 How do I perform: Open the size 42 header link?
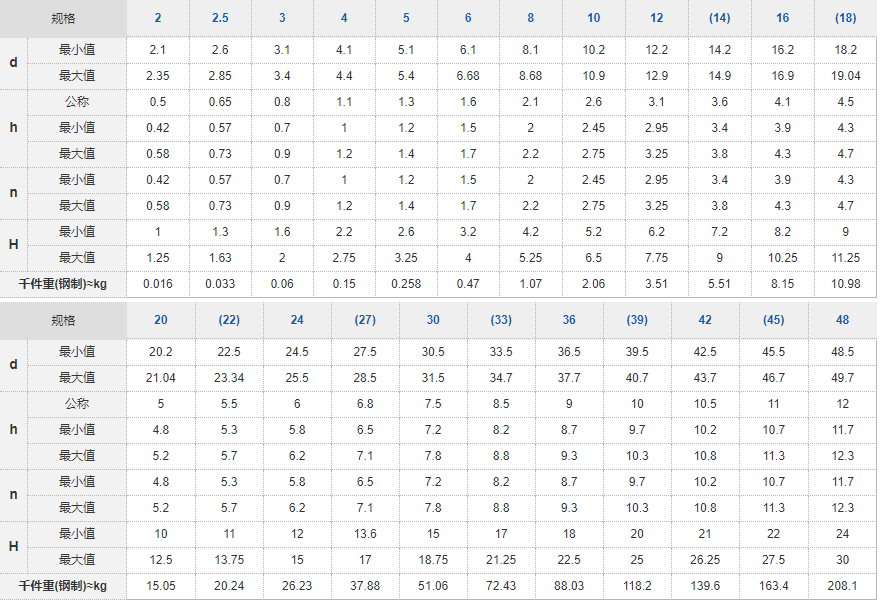point(705,320)
